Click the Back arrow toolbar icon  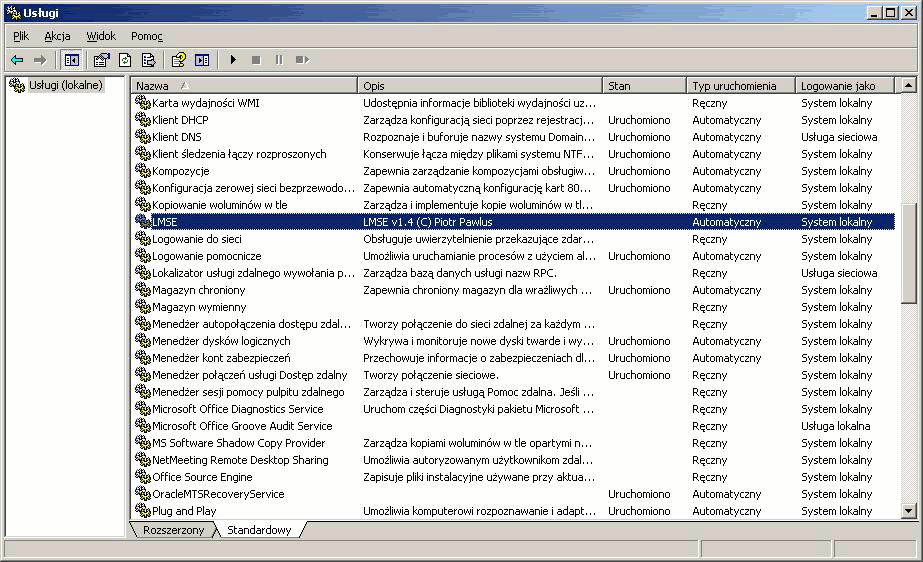point(17,60)
